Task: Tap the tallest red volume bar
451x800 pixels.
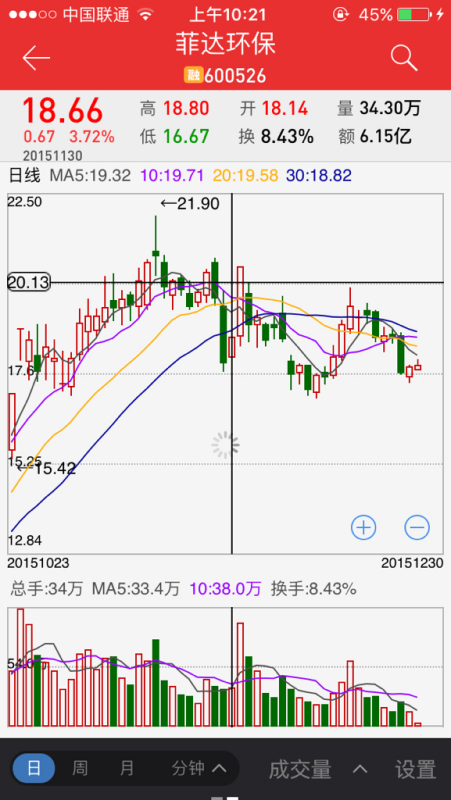Action: 20,667
